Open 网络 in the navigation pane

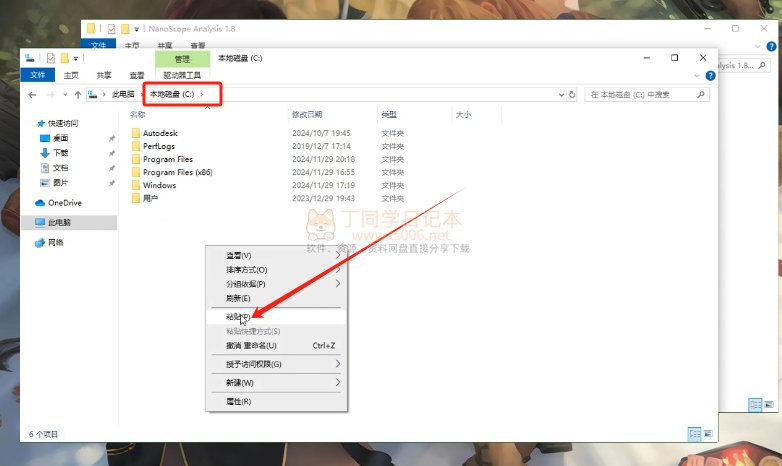pyautogui.click(x=55, y=242)
